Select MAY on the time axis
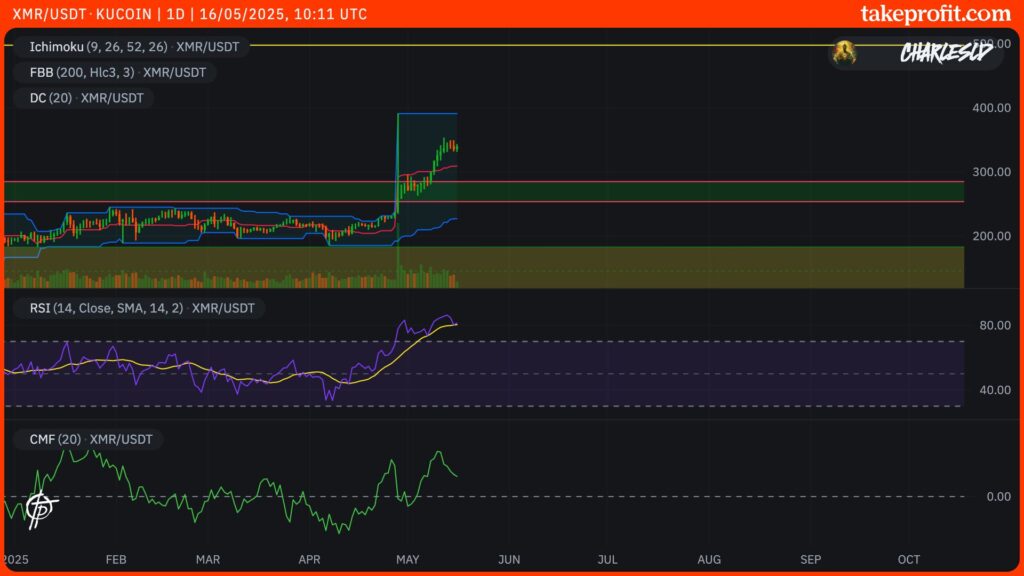 click(408, 560)
